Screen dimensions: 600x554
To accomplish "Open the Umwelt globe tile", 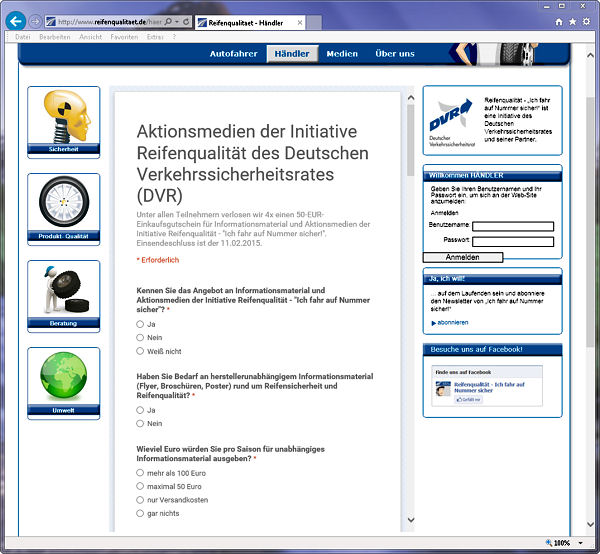I will [64, 383].
